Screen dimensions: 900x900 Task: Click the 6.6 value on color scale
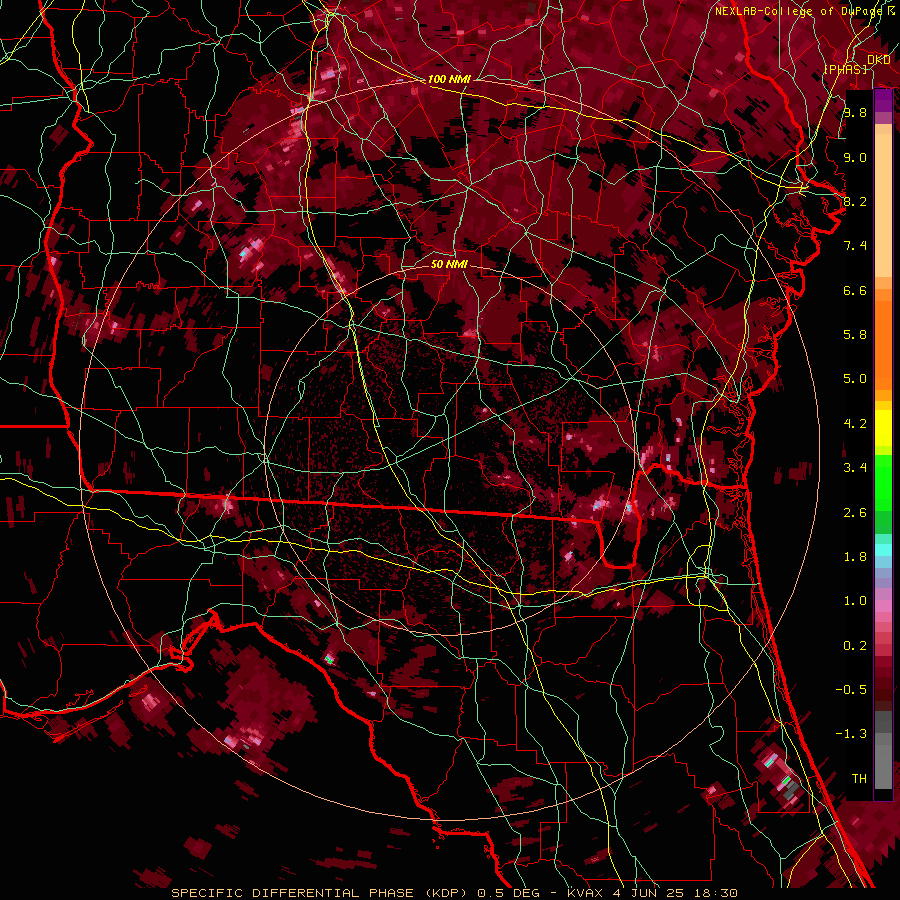[x=855, y=290]
